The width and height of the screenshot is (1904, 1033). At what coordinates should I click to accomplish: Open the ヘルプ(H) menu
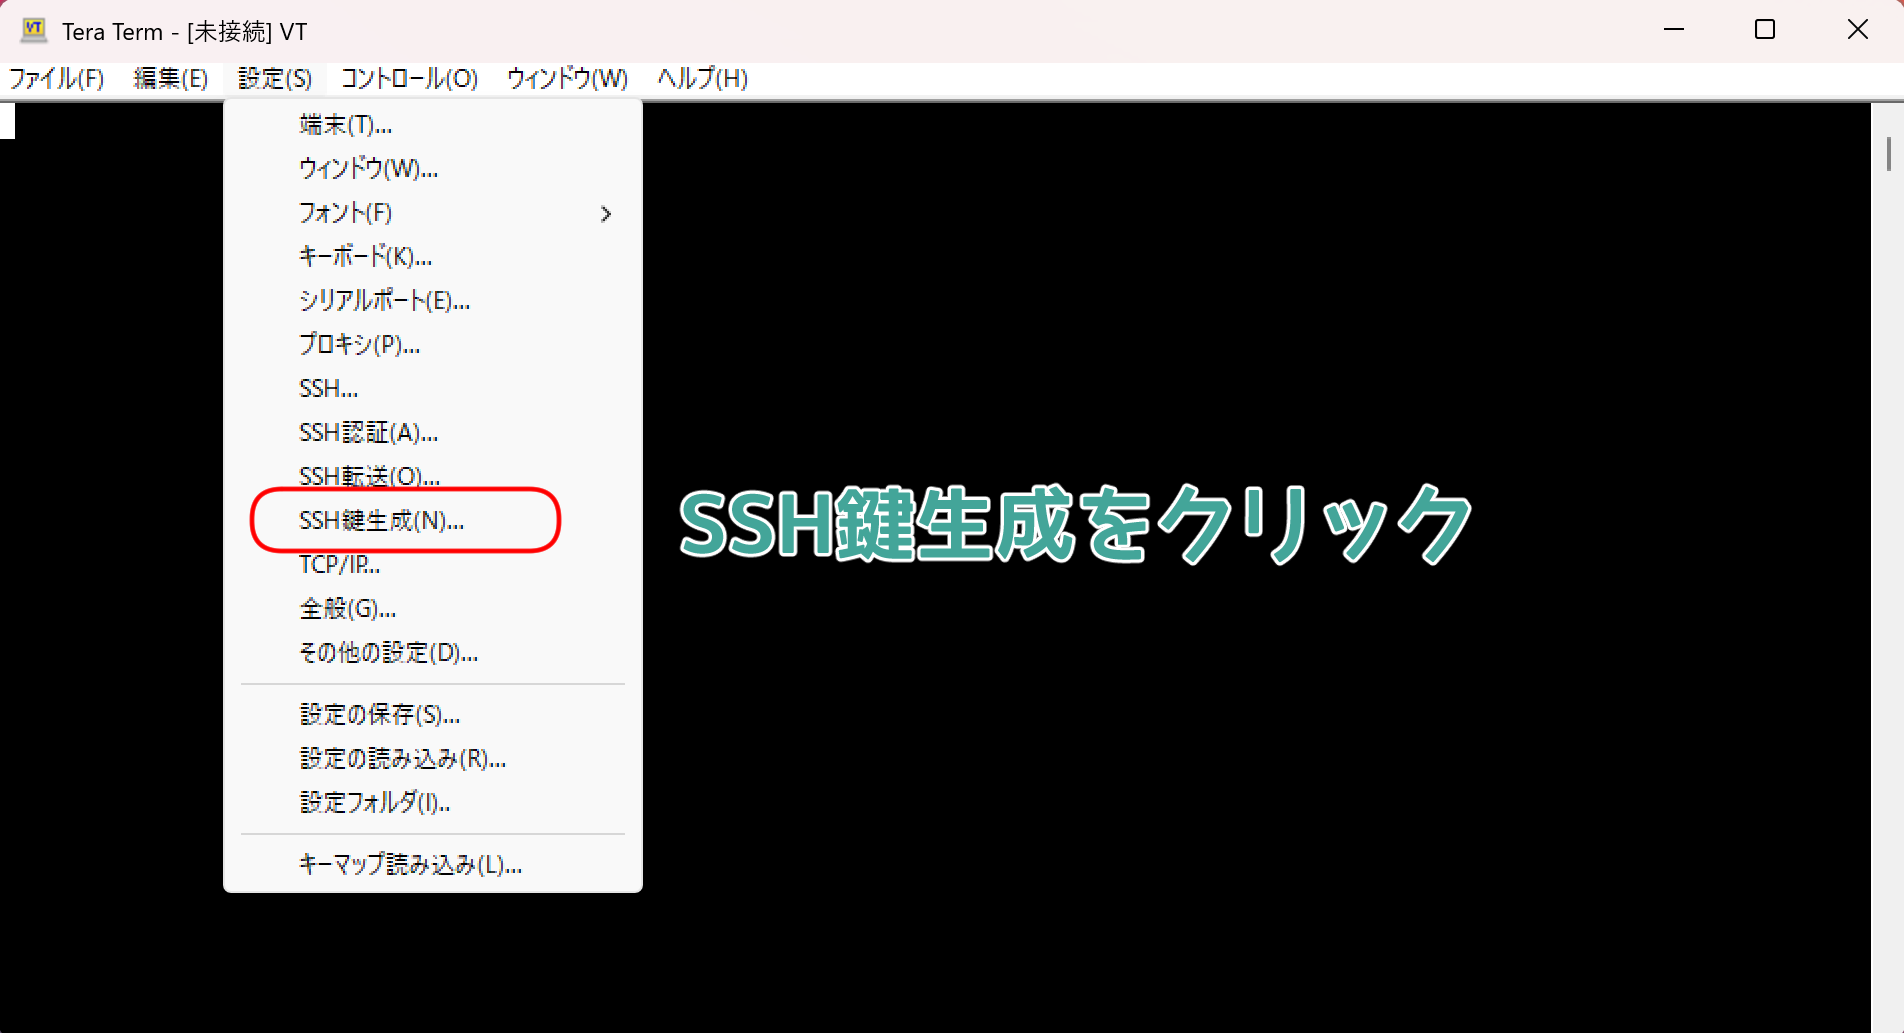coord(702,78)
